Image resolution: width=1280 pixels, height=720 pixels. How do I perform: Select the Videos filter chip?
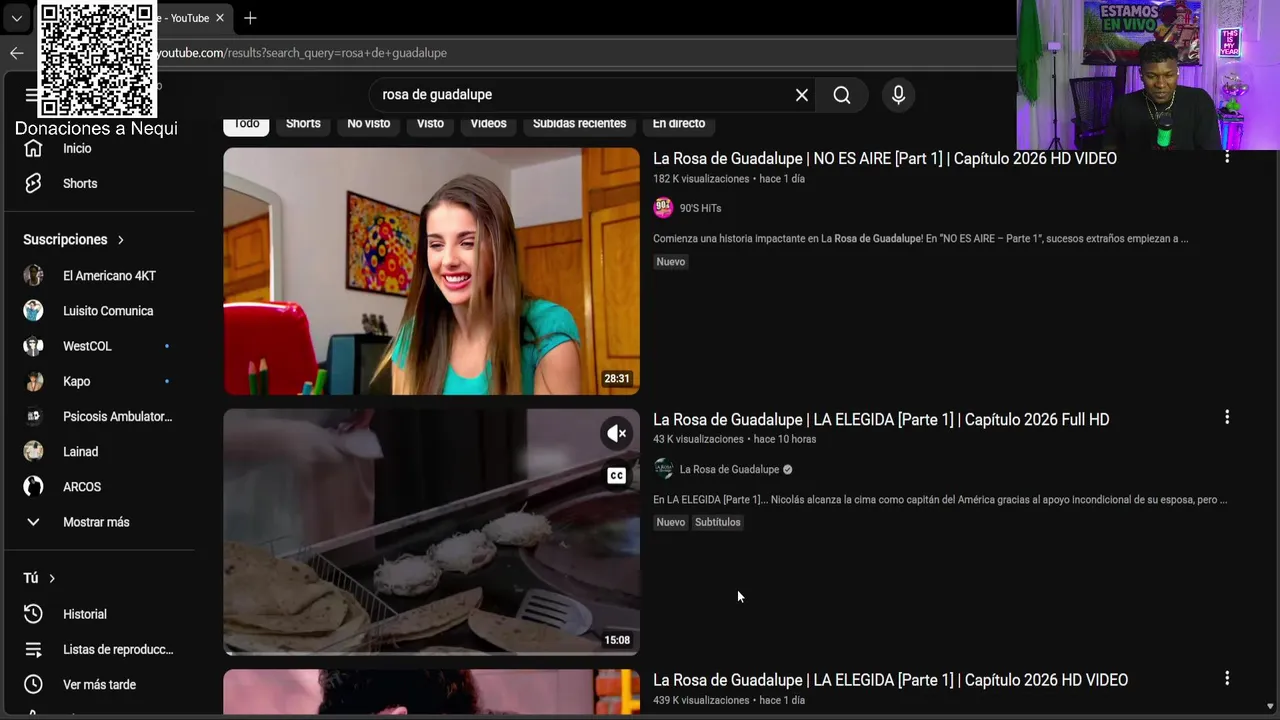[488, 124]
